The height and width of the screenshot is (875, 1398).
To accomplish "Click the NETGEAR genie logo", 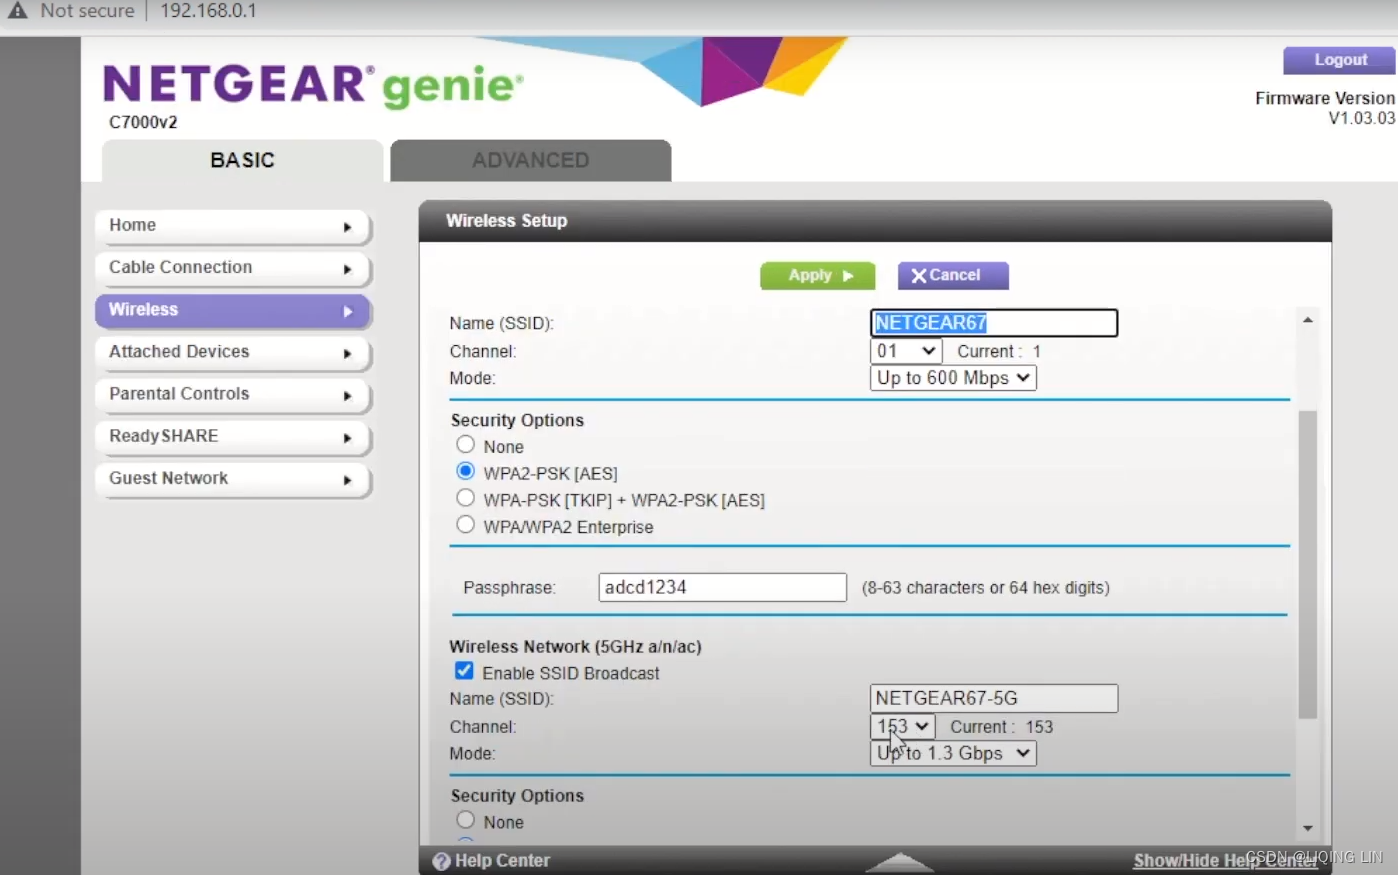I will tap(310, 85).
